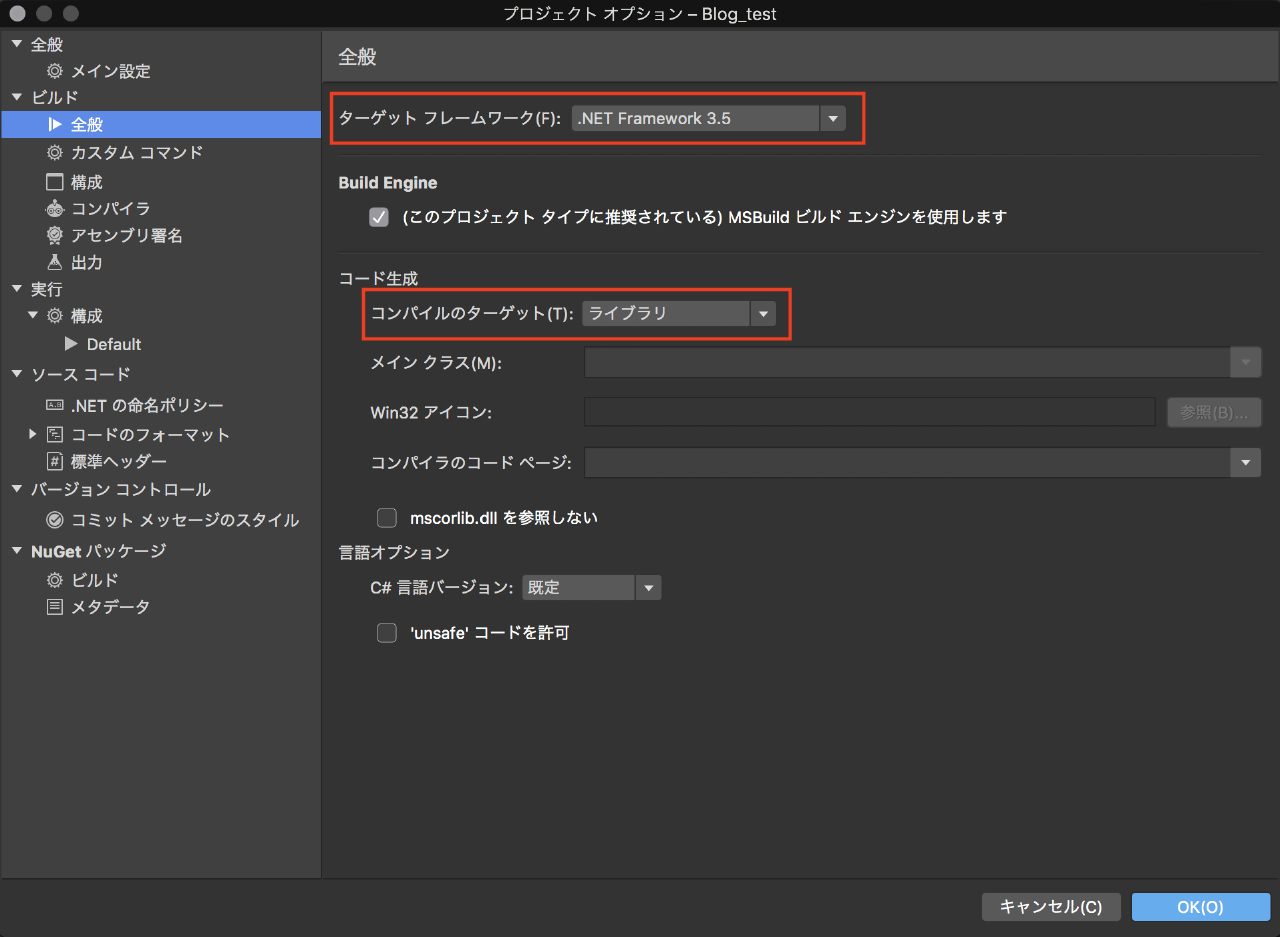Collapse the NuGet パッケージ section
This screenshot has width=1280, height=937.
pyautogui.click(x=16, y=550)
